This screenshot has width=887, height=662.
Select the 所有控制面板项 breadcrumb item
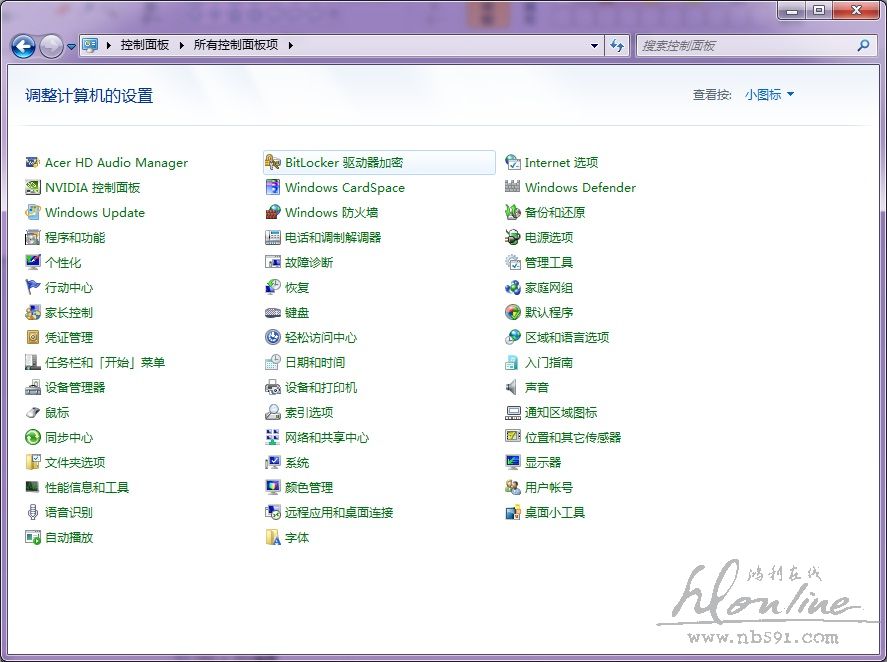coord(236,46)
